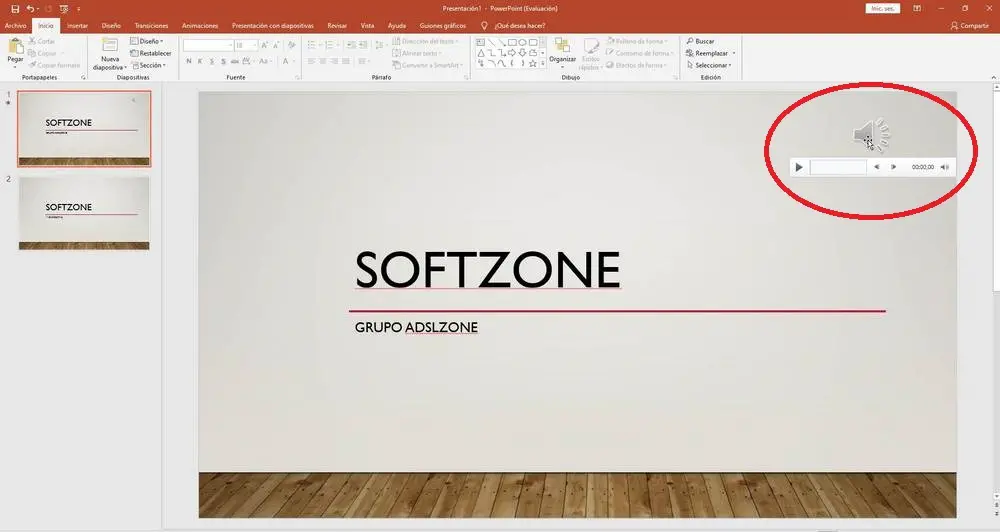Select the star shape in gallery
The width and height of the screenshot is (1000, 532).
(533, 63)
